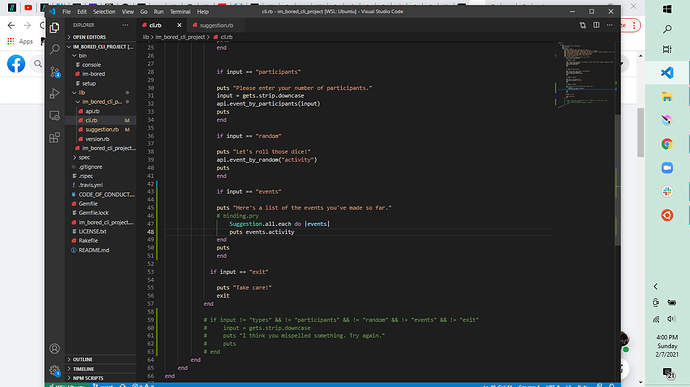Image resolution: width=690 pixels, height=387 pixels.
Task: Close the cli.rb editor tab
Action: click(x=179, y=25)
